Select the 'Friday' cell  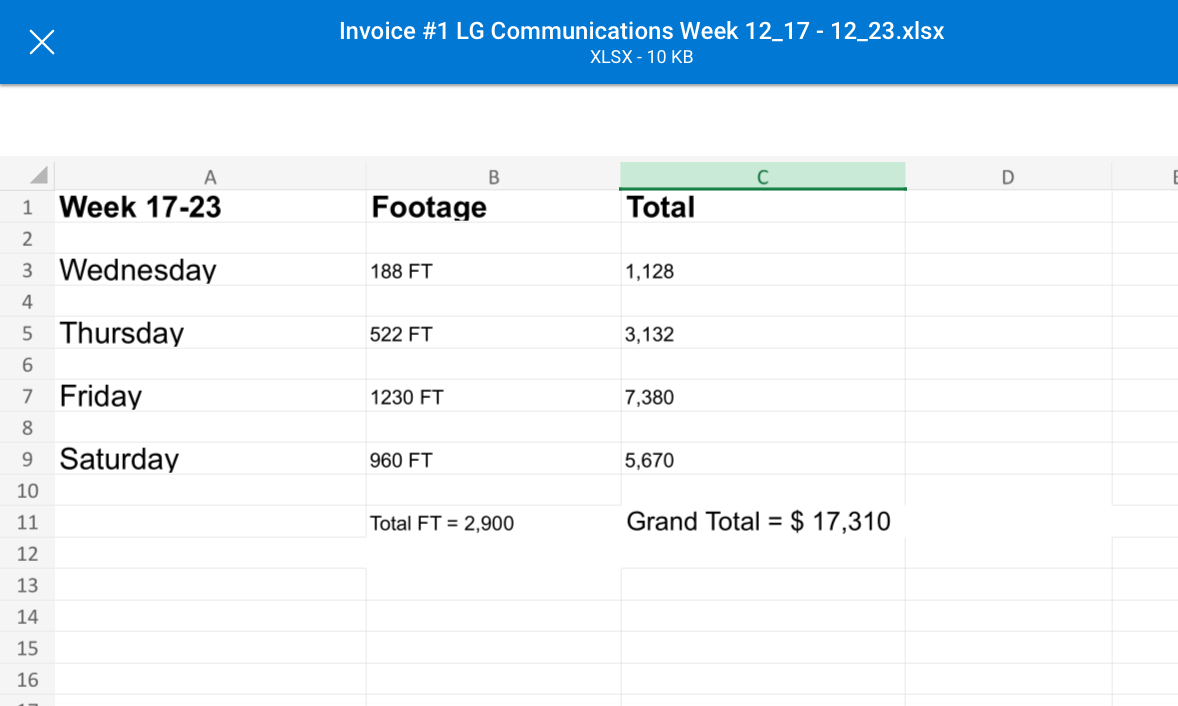click(210, 396)
